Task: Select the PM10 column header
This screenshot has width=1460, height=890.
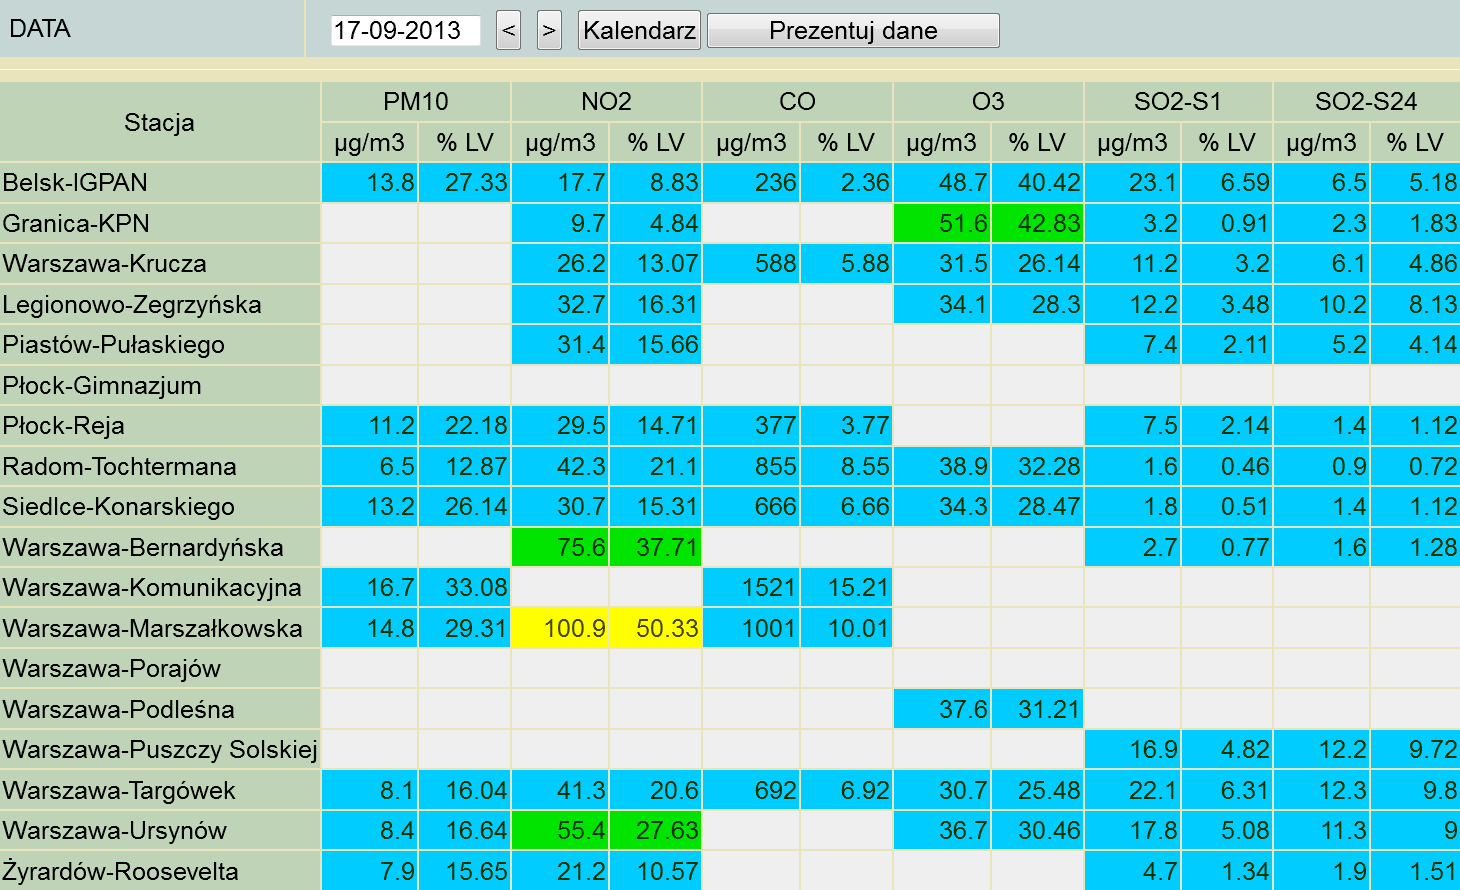Action: coord(416,101)
